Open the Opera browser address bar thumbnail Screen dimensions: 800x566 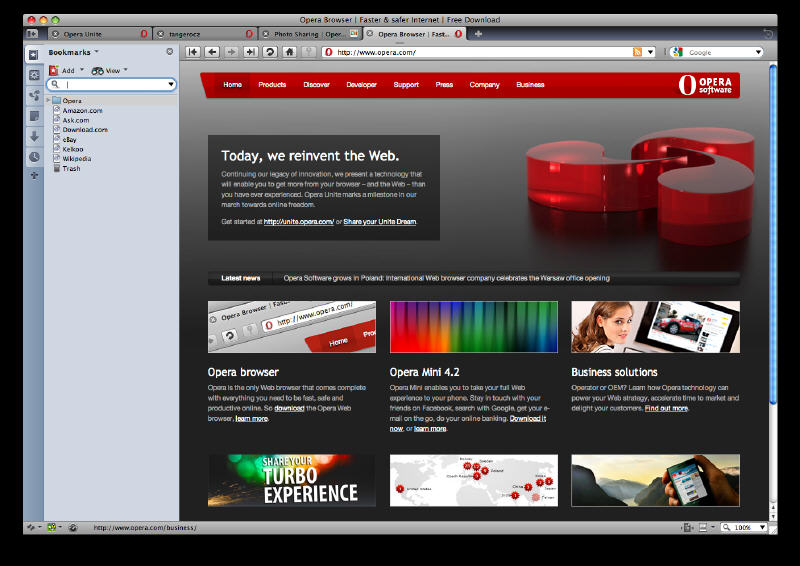[292, 327]
